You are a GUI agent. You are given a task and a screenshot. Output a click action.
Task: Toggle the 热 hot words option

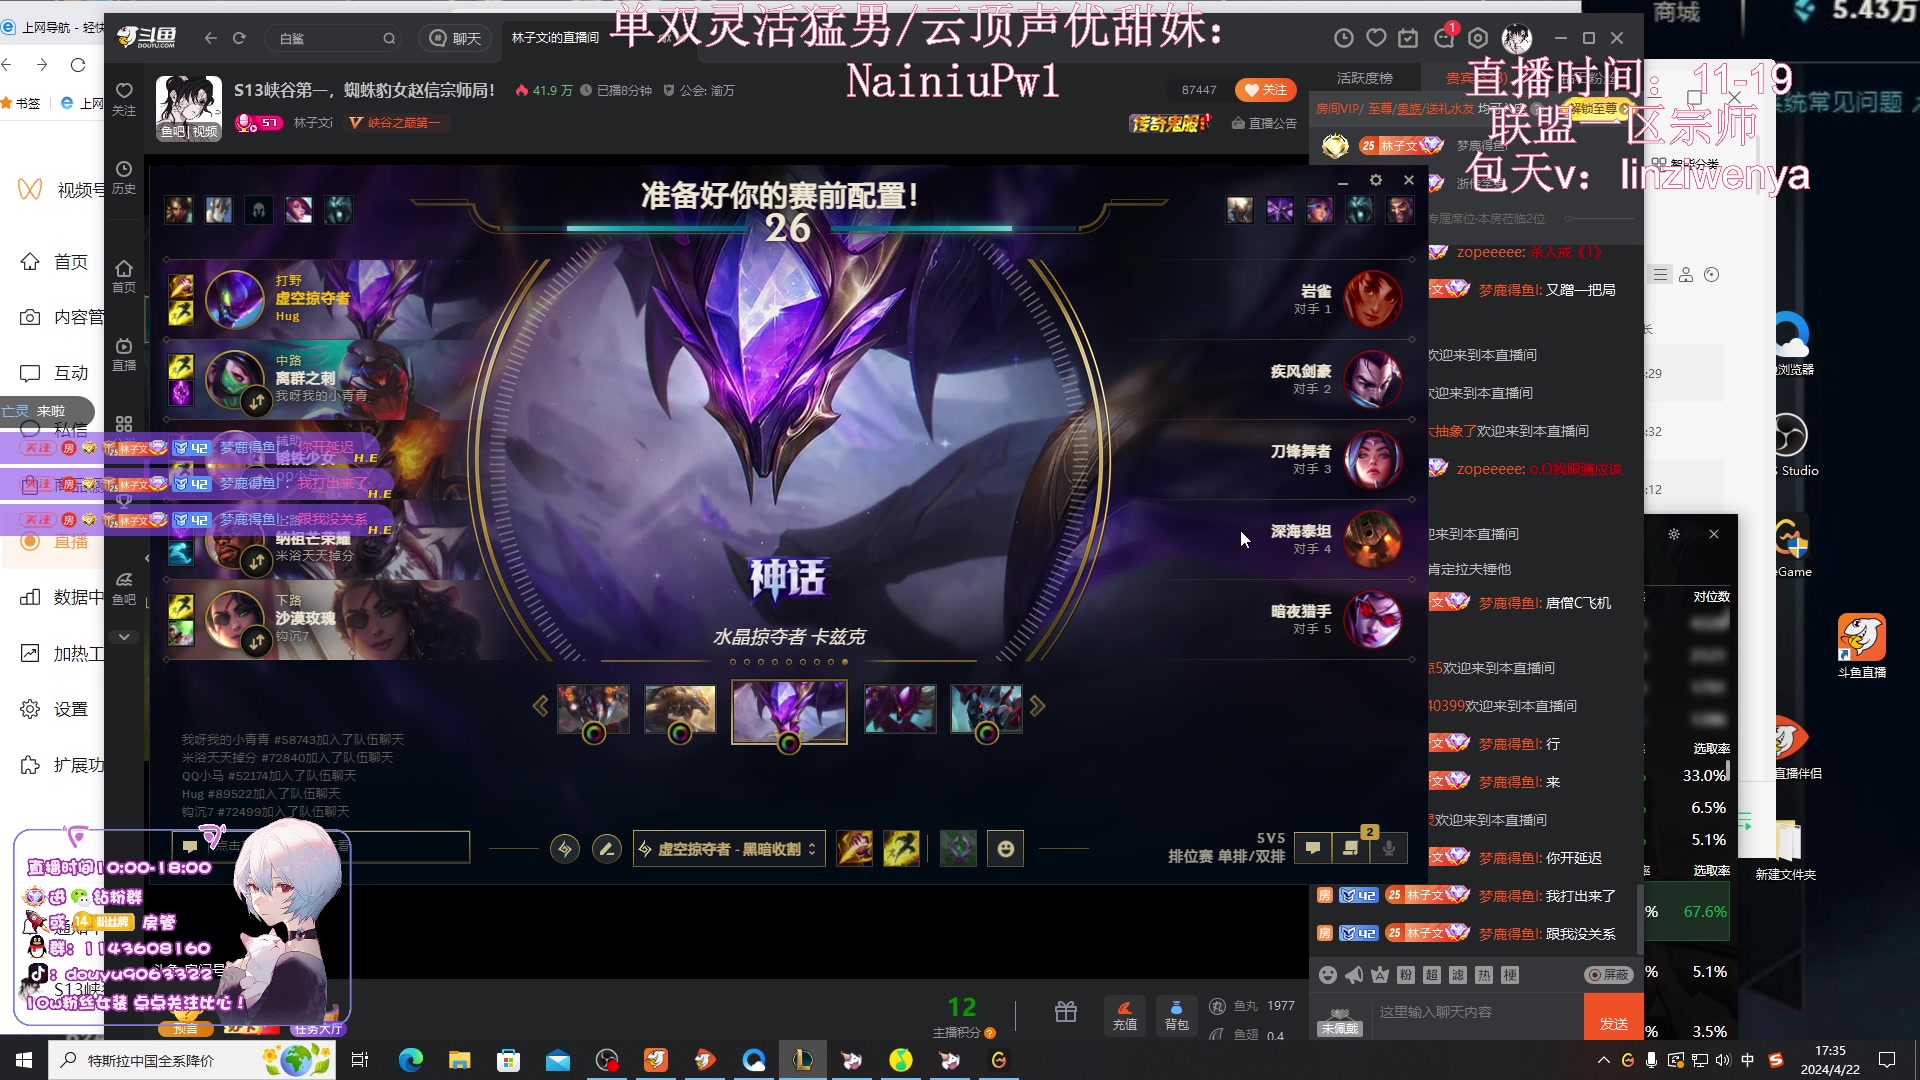coord(1484,975)
